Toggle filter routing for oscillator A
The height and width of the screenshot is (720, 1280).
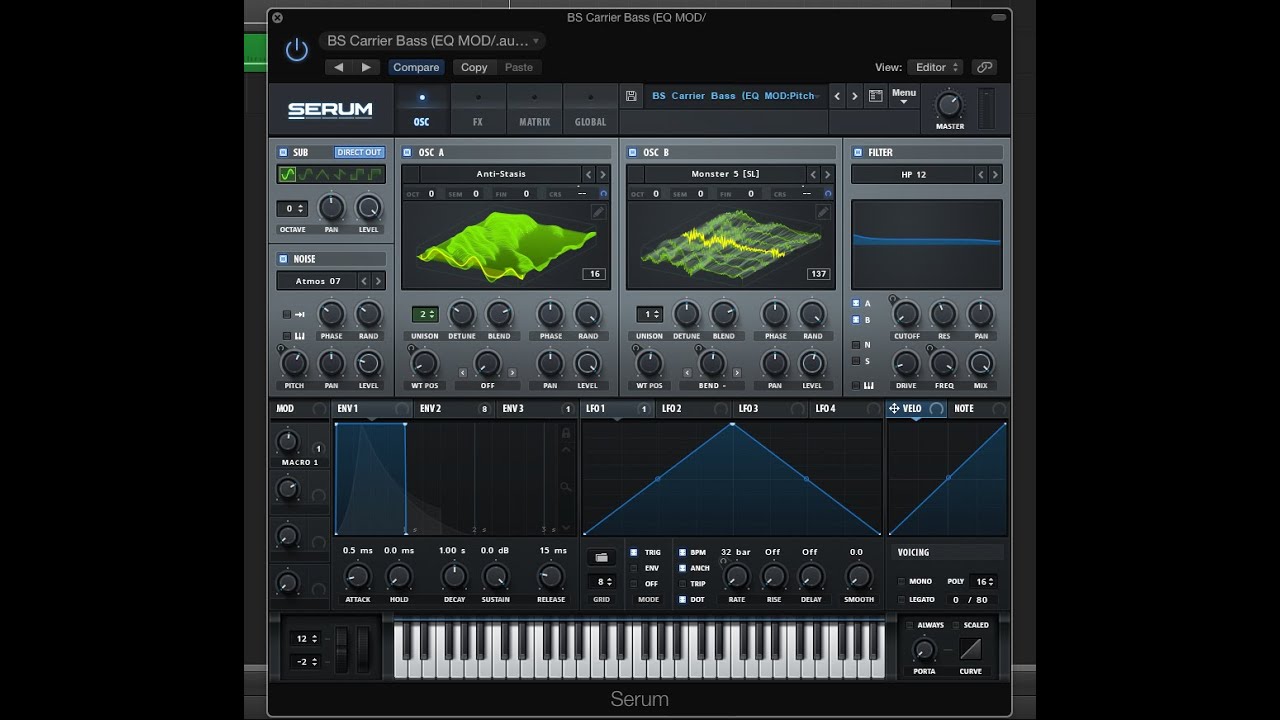(x=856, y=302)
